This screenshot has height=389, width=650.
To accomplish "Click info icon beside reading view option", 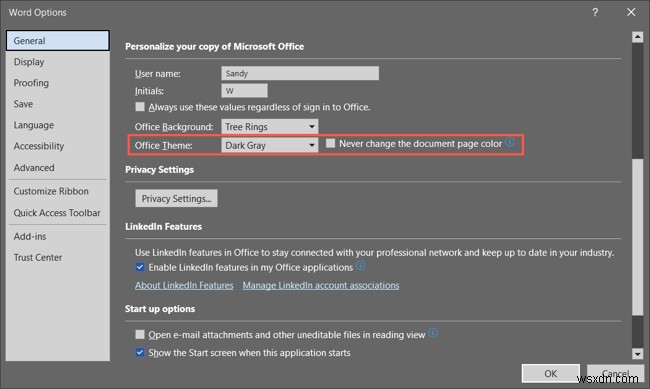I will click(x=433, y=333).
